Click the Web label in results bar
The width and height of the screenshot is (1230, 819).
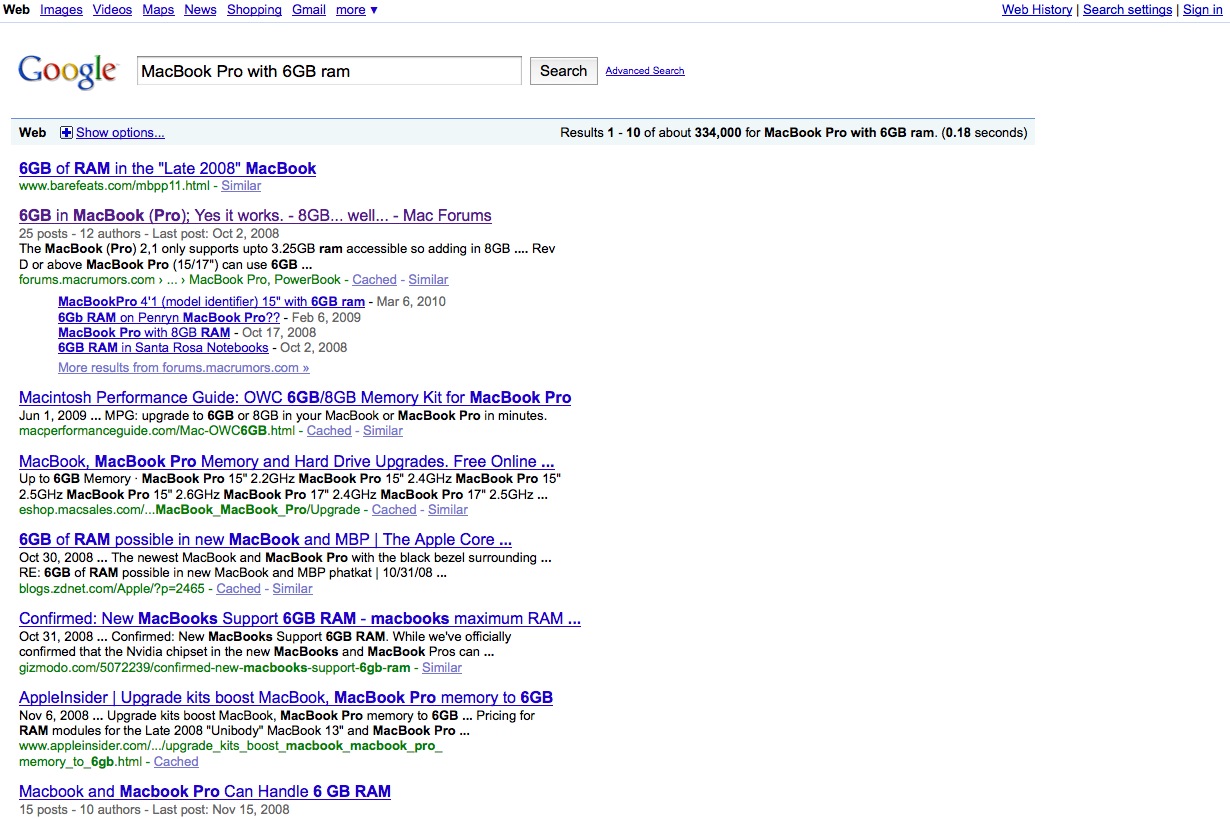(33, 133)
